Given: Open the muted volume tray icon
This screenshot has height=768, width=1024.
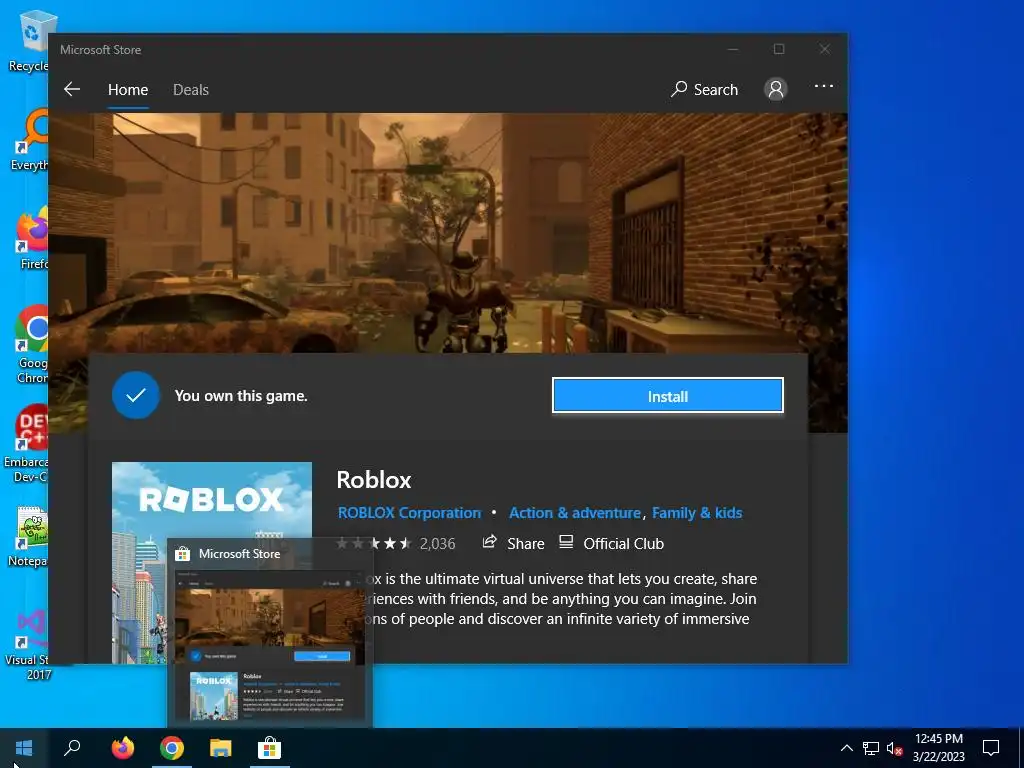Looking at the screenshot, I should (x=894, y=748).
